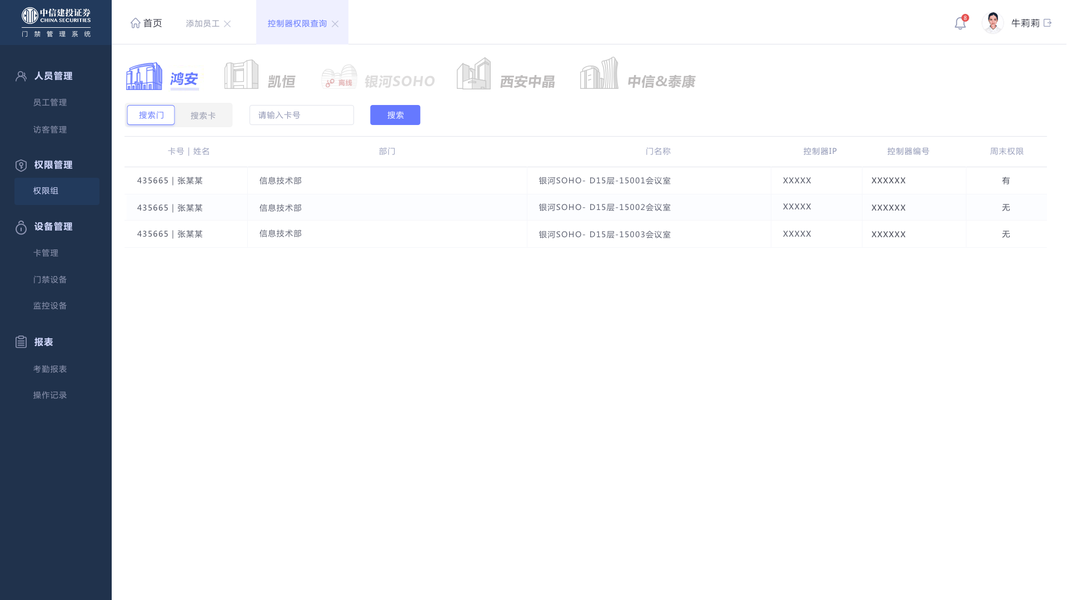The width and height of the screenshot is (1067, 600).
Task: Click the username 牛莉莉
Action: point(1025,23)
